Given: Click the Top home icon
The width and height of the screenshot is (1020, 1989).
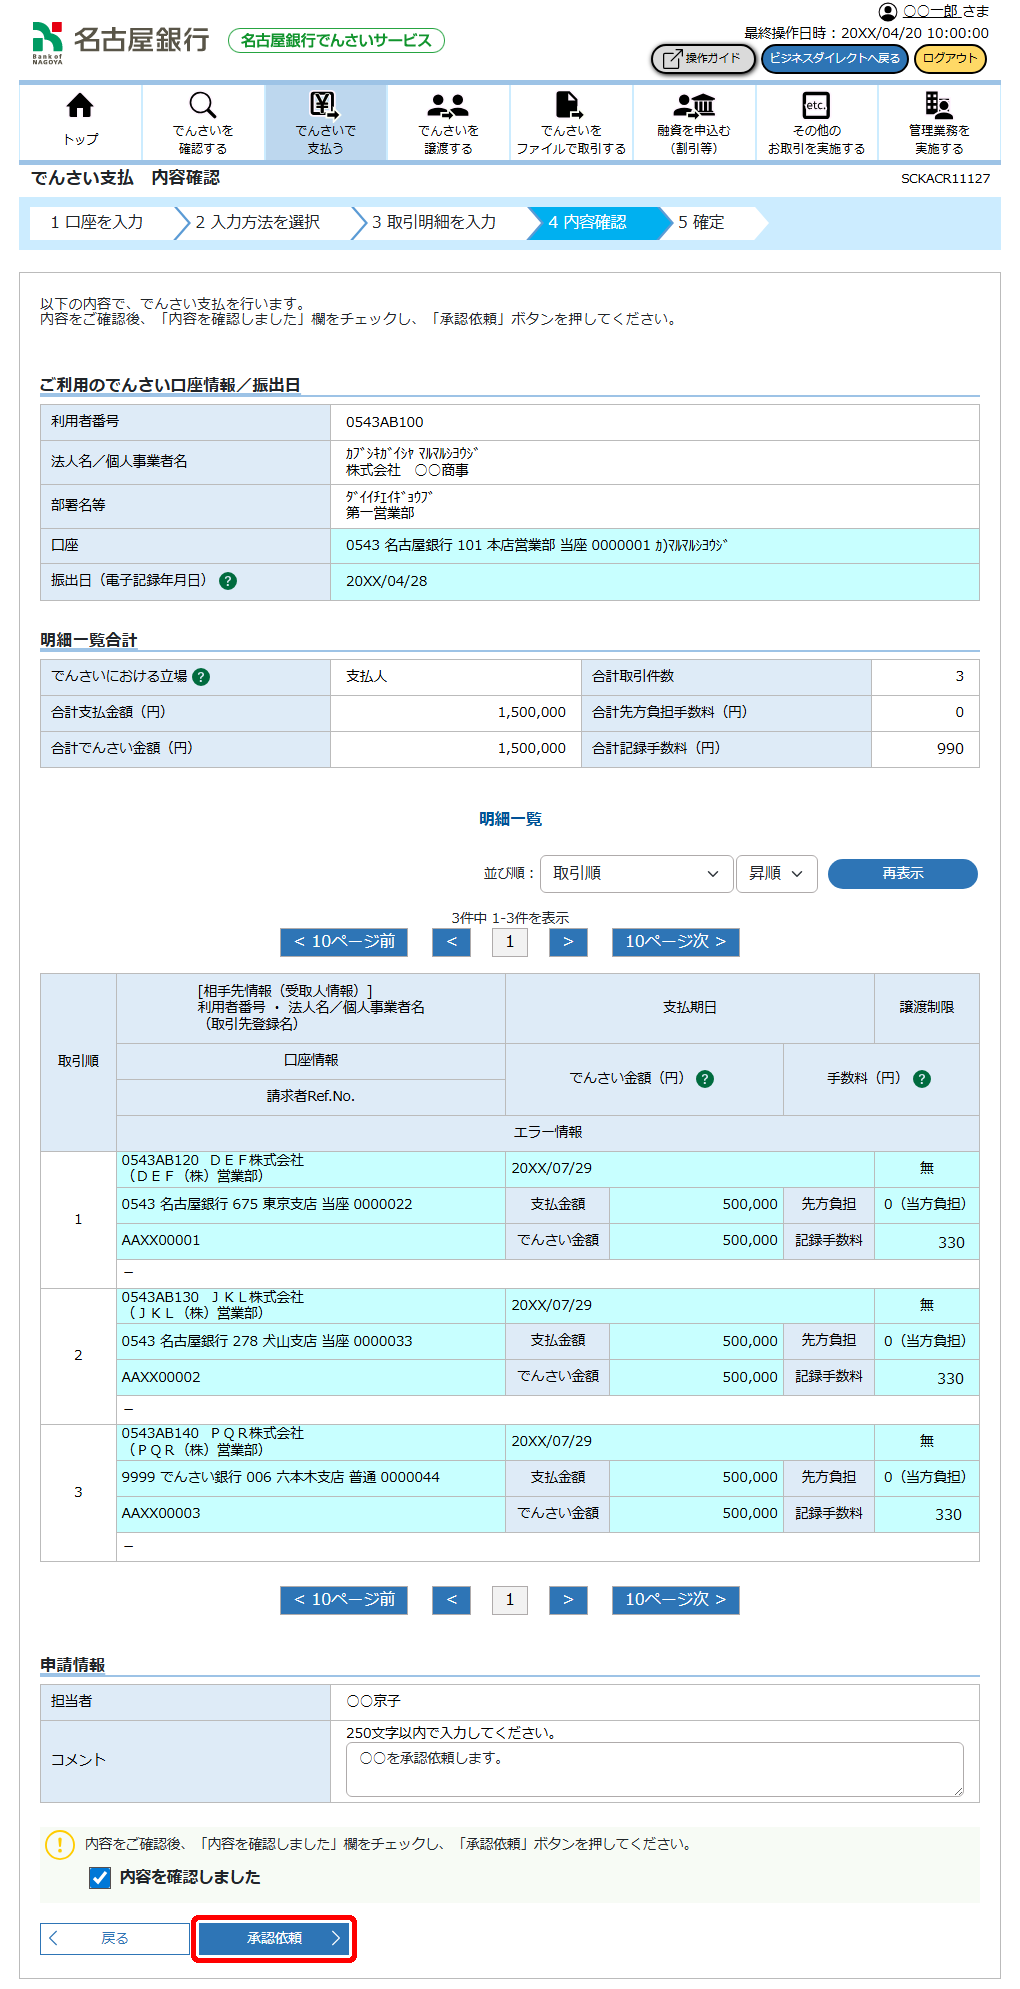Looking at the screenshot, I should pos(80,106).
